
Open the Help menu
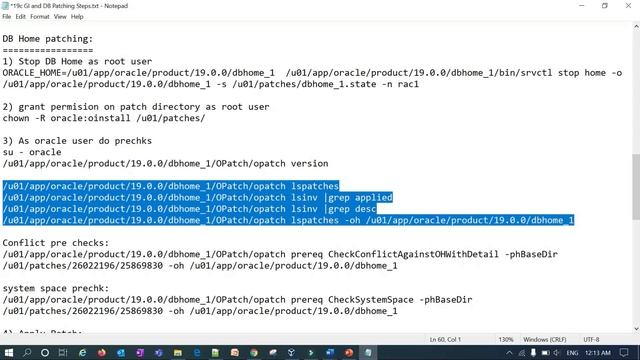[77, 17]
